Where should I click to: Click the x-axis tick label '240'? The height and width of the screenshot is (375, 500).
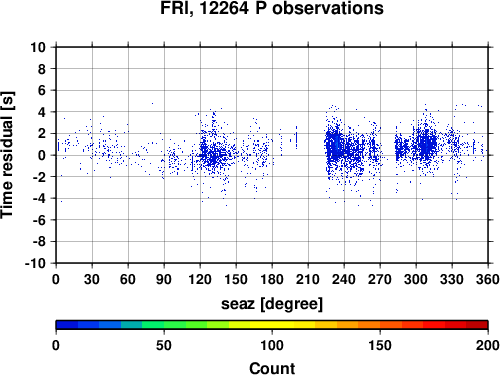pyautogui.click(x=344, y=279)
